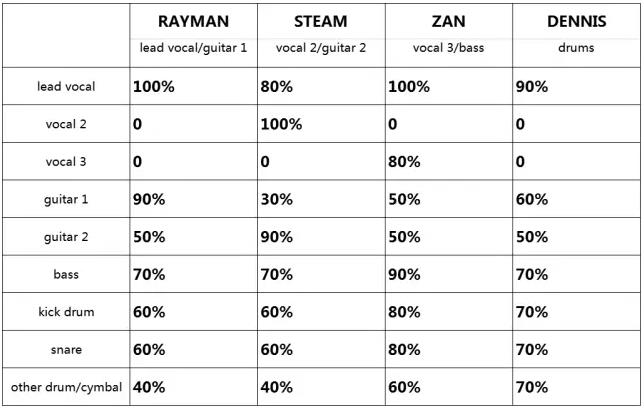Image resolution: width=644 pixels, height=409 pixels.
Task: Click the ZAN column header
Action: [x=447, y=22]
